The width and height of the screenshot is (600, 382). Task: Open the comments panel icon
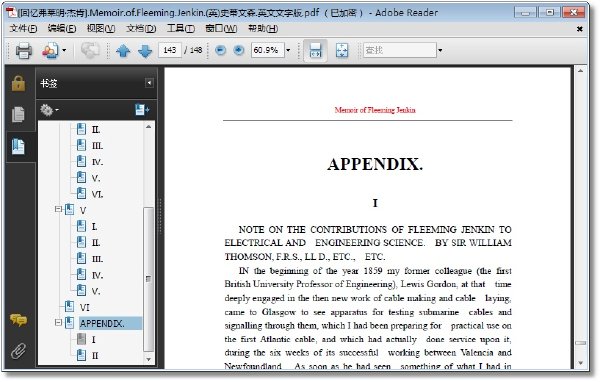coord(18,320)
